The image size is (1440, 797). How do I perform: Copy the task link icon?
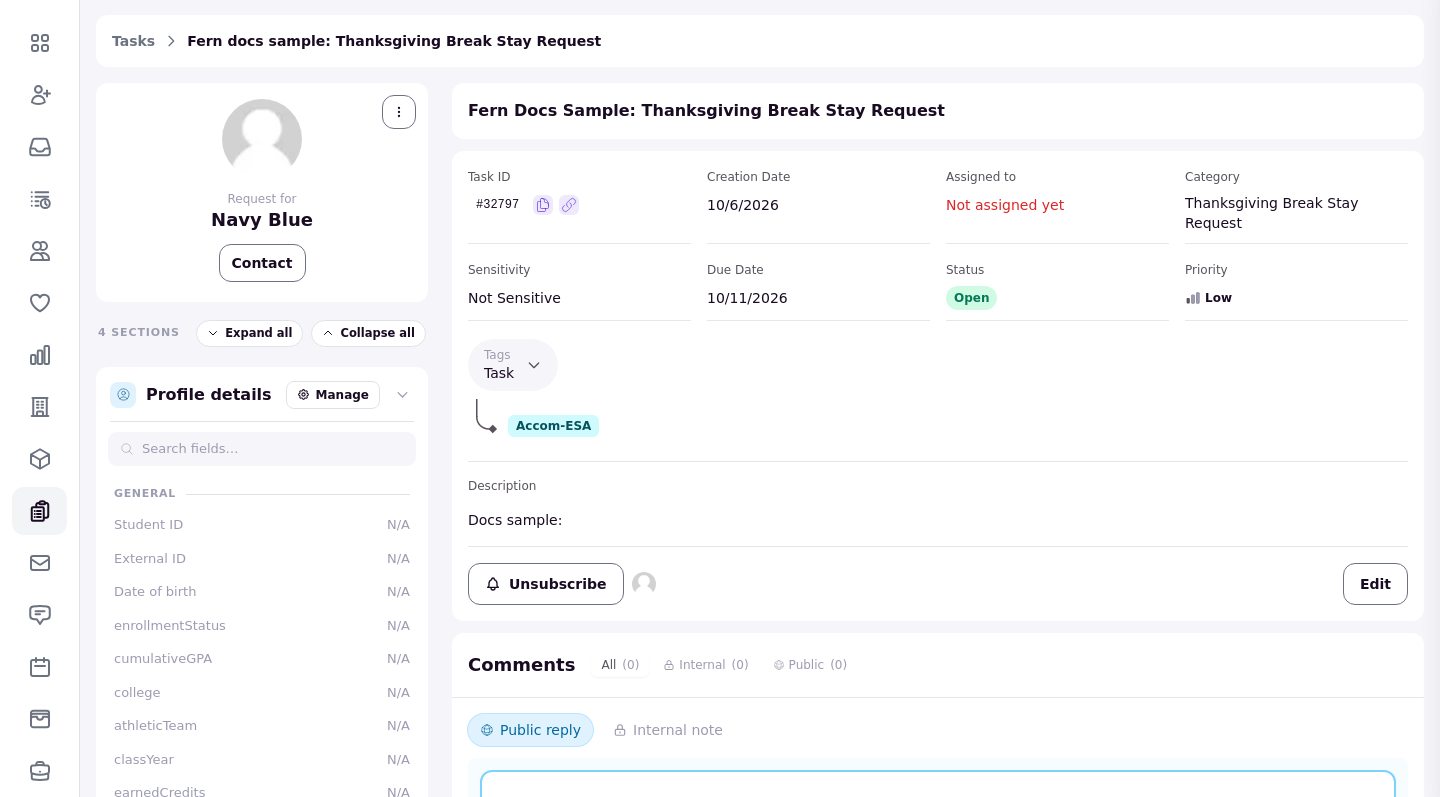[569, 205]
